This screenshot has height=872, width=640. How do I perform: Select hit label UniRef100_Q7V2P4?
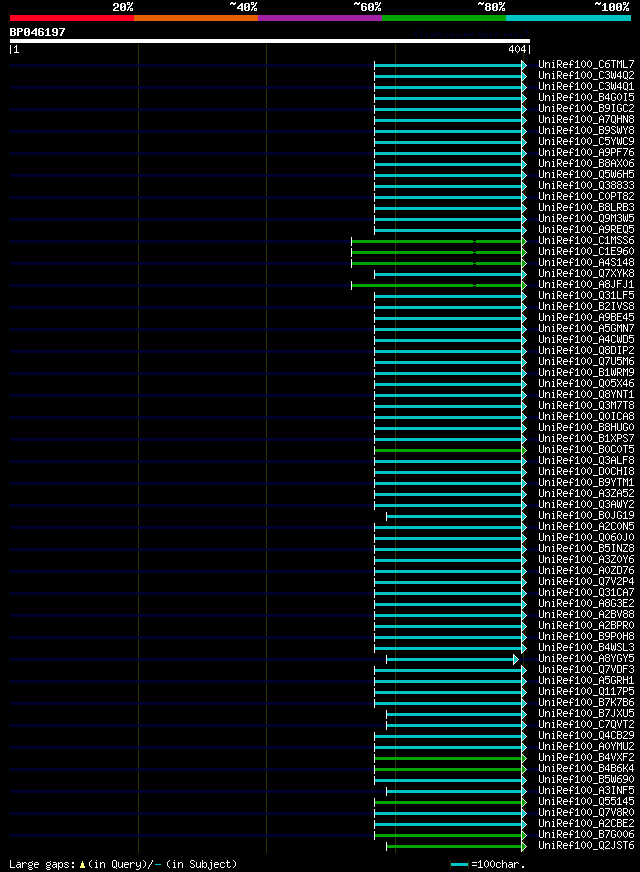586,582
